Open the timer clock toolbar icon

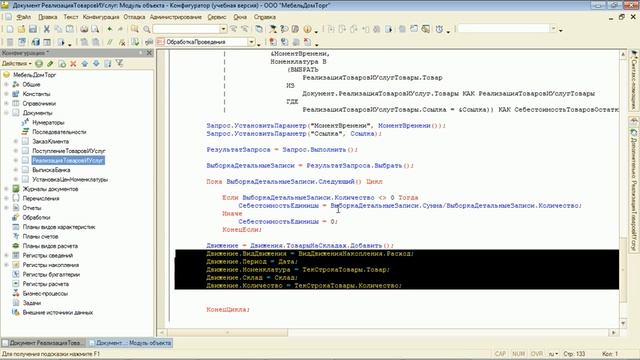[x=439, y=29]
